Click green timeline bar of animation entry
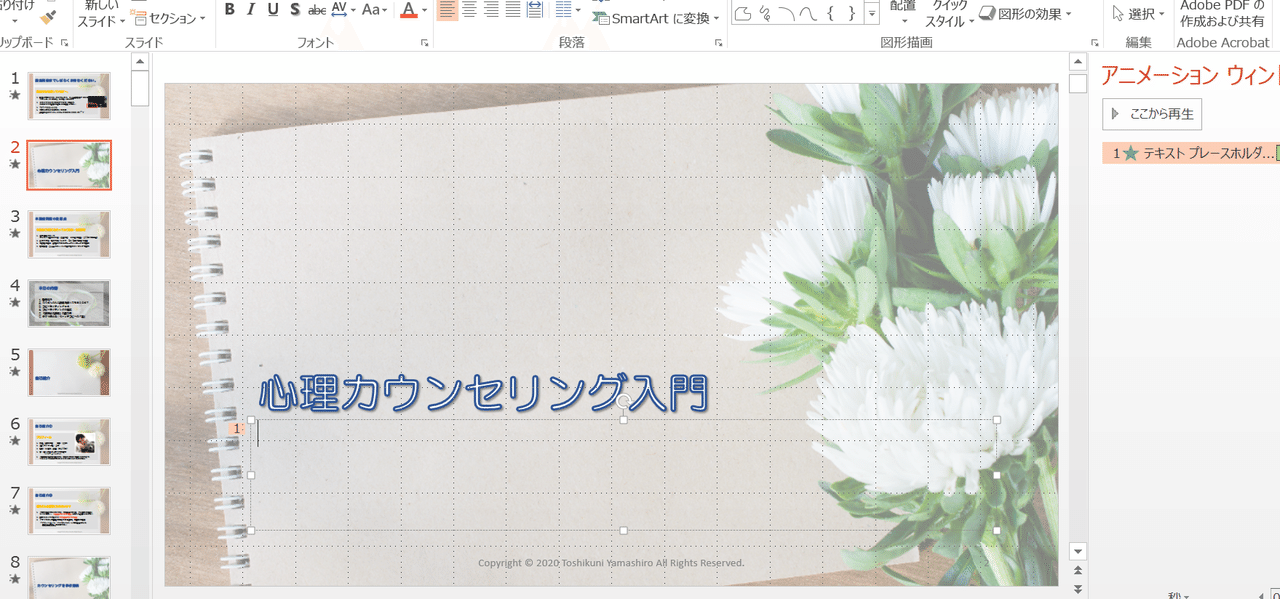 click(1277, 153)
